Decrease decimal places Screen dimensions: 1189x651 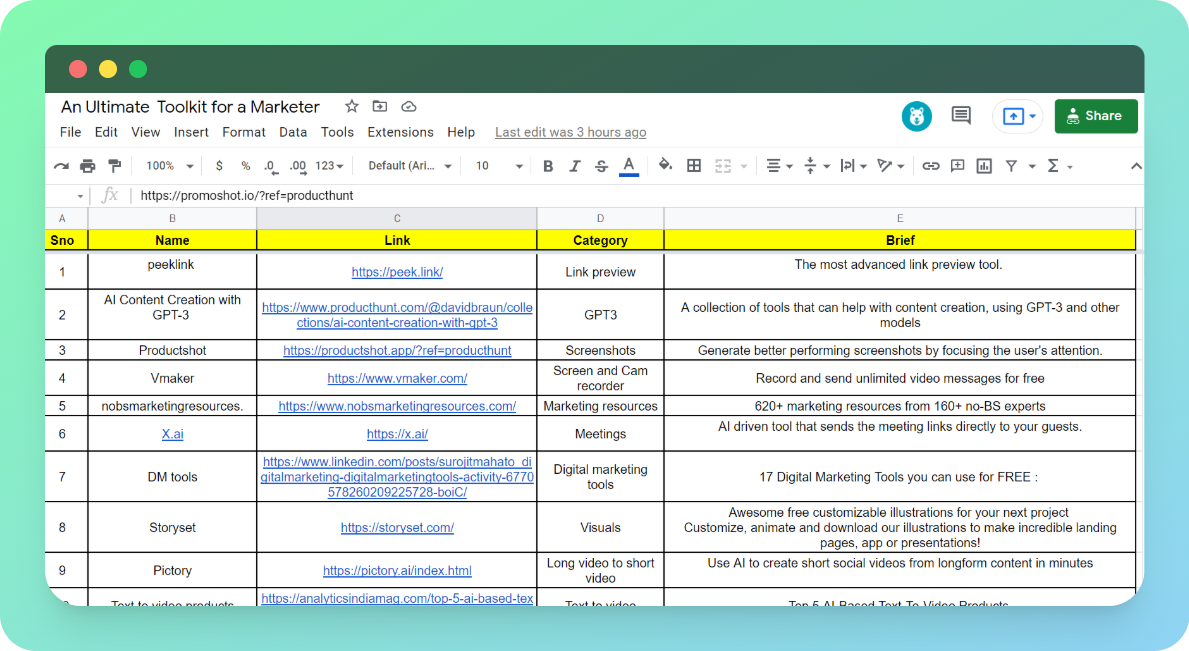click(268, 166)
